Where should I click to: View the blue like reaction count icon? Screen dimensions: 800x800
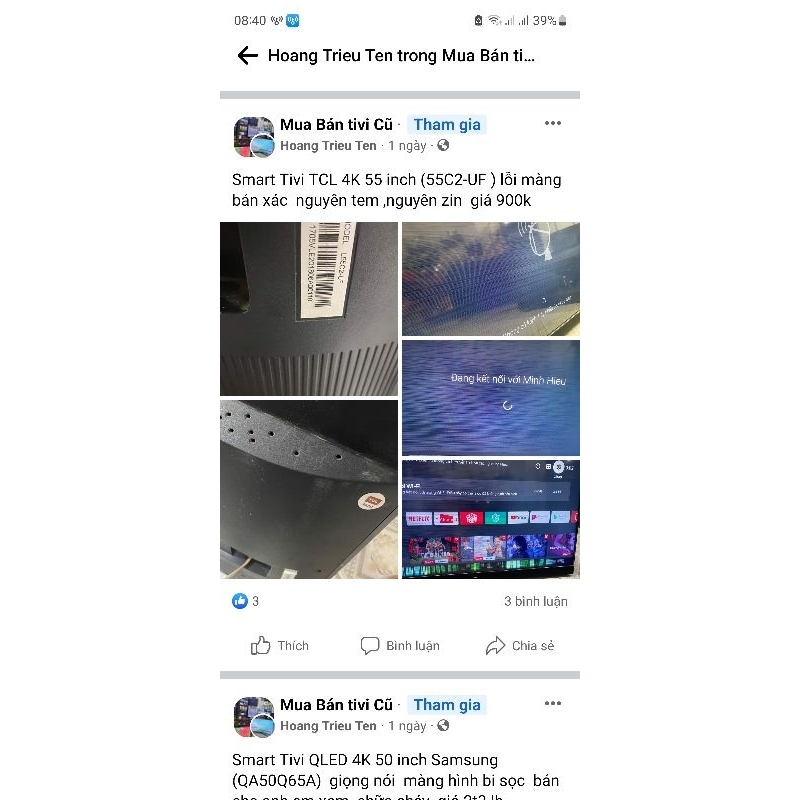pyautogui.click(x=240, y=601)
